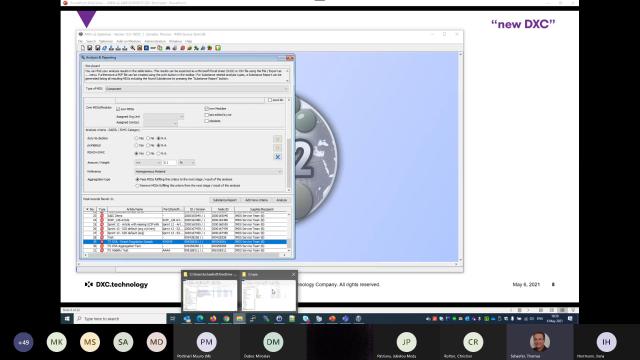Open the percent unit dropdown
Viewport: 640px width, 360px height.
(x=187, y=162)
